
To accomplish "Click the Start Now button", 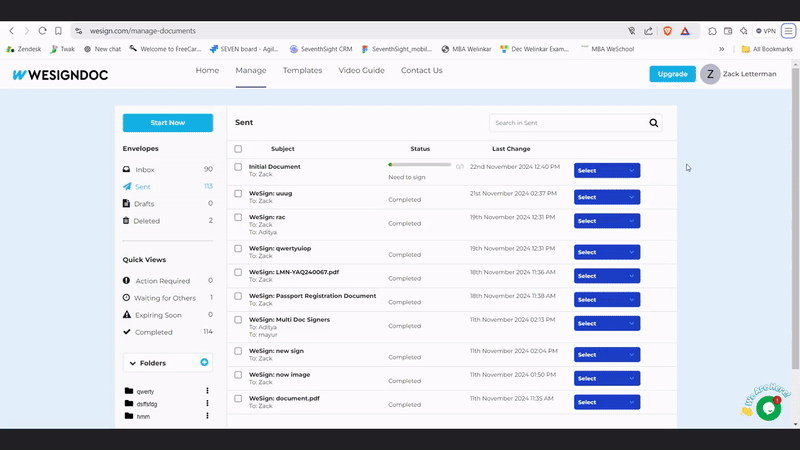I will (167, 123).
